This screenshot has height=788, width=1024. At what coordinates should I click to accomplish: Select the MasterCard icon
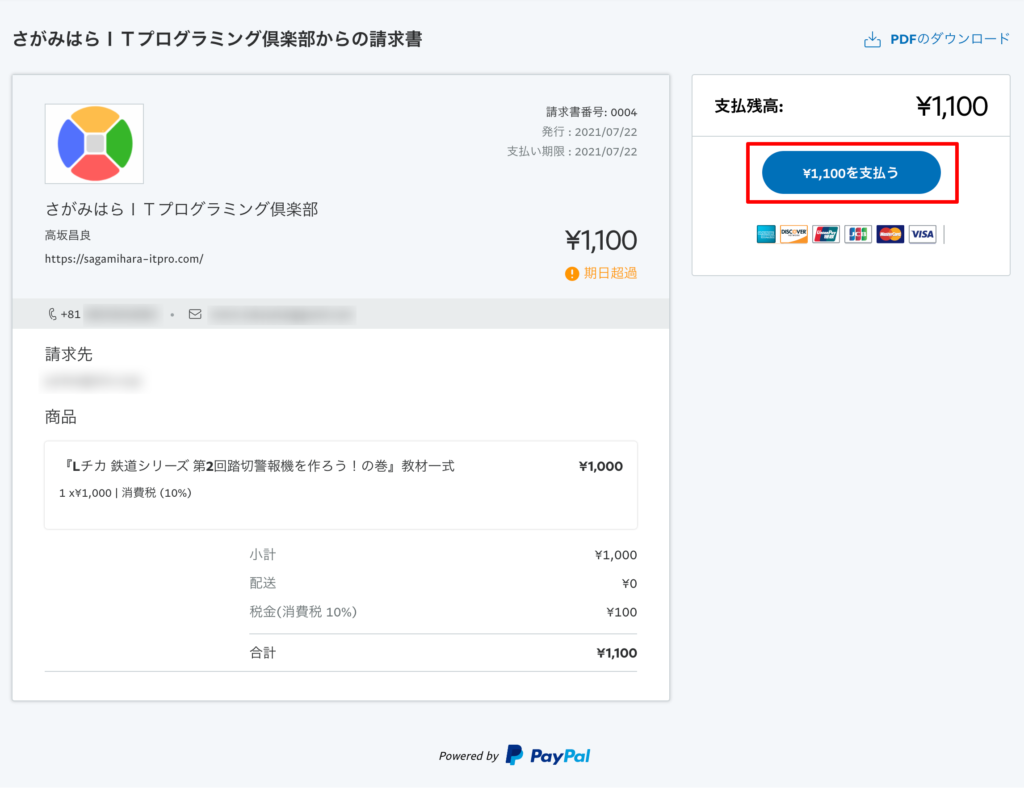point(889,234)
